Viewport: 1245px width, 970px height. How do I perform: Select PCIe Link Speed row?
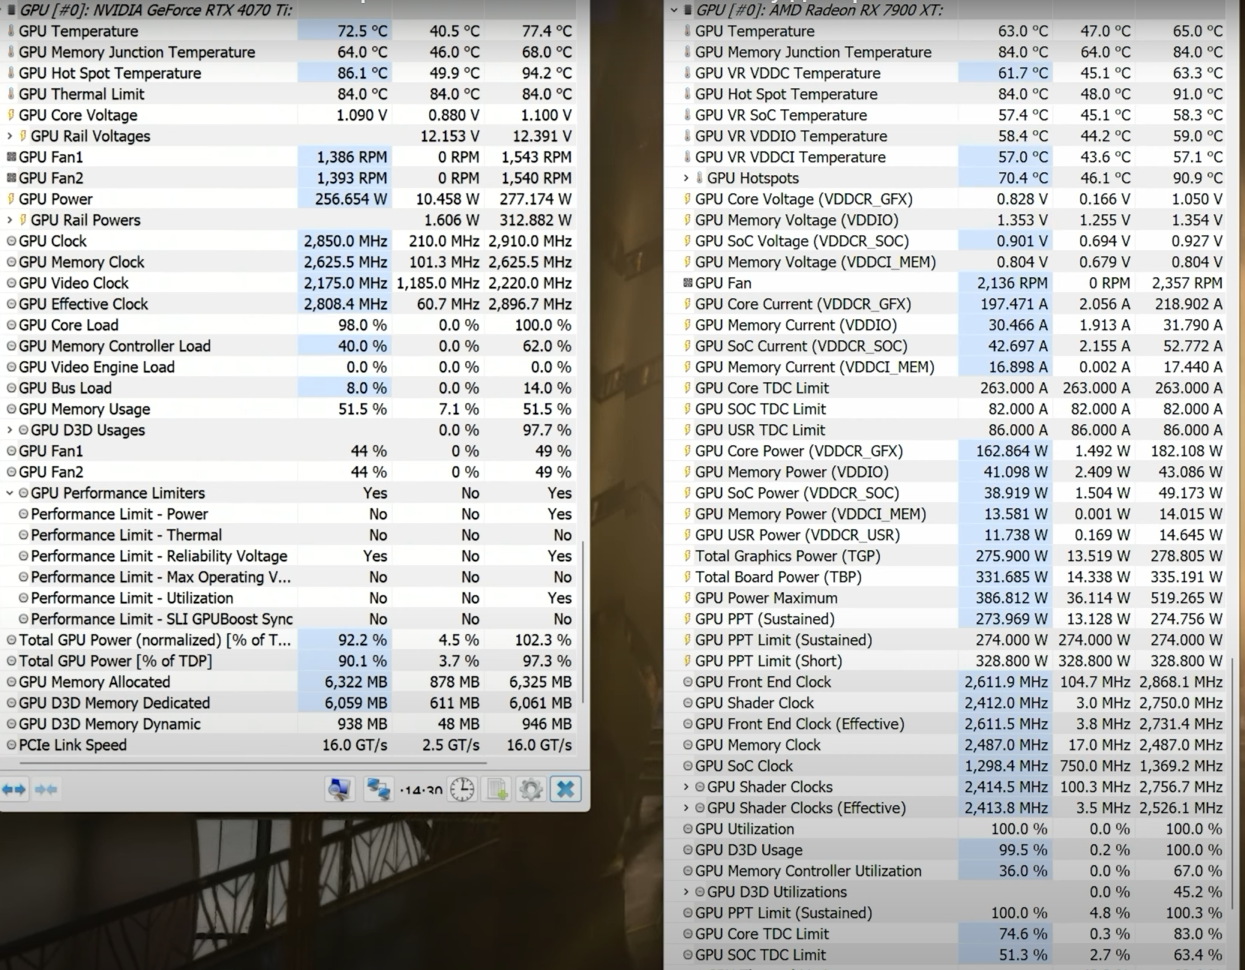tap(290, 745)
